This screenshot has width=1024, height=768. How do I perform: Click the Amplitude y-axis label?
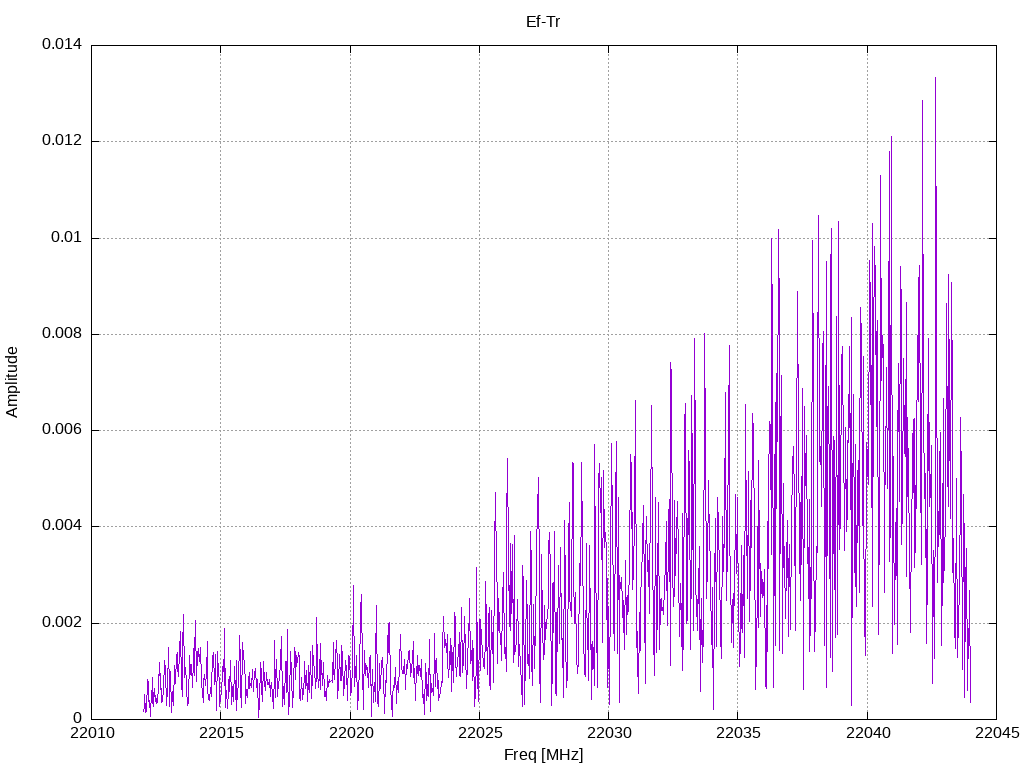tap(12, 382)
